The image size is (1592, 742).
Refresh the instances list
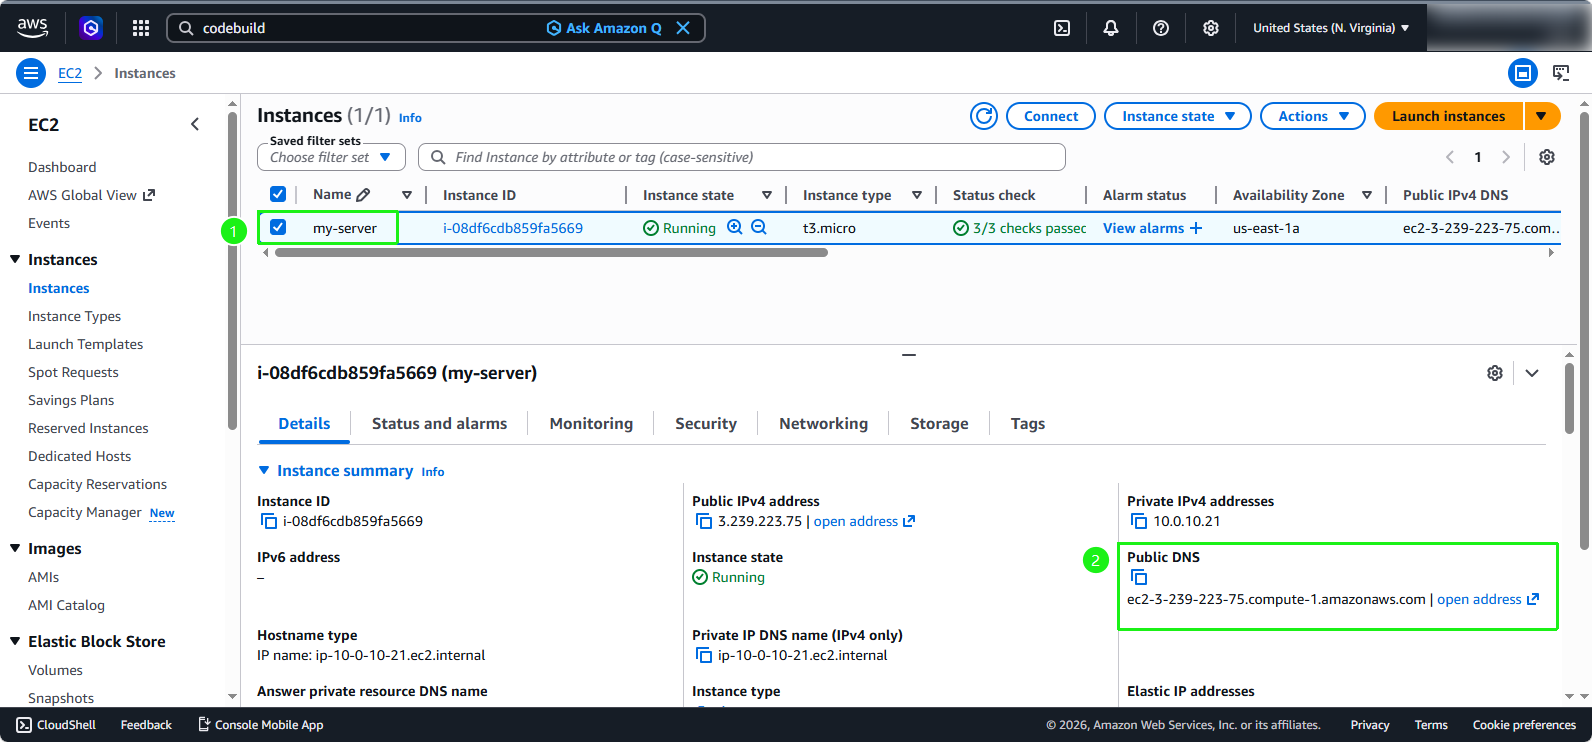pyautogui.click(x=984, y=116)
